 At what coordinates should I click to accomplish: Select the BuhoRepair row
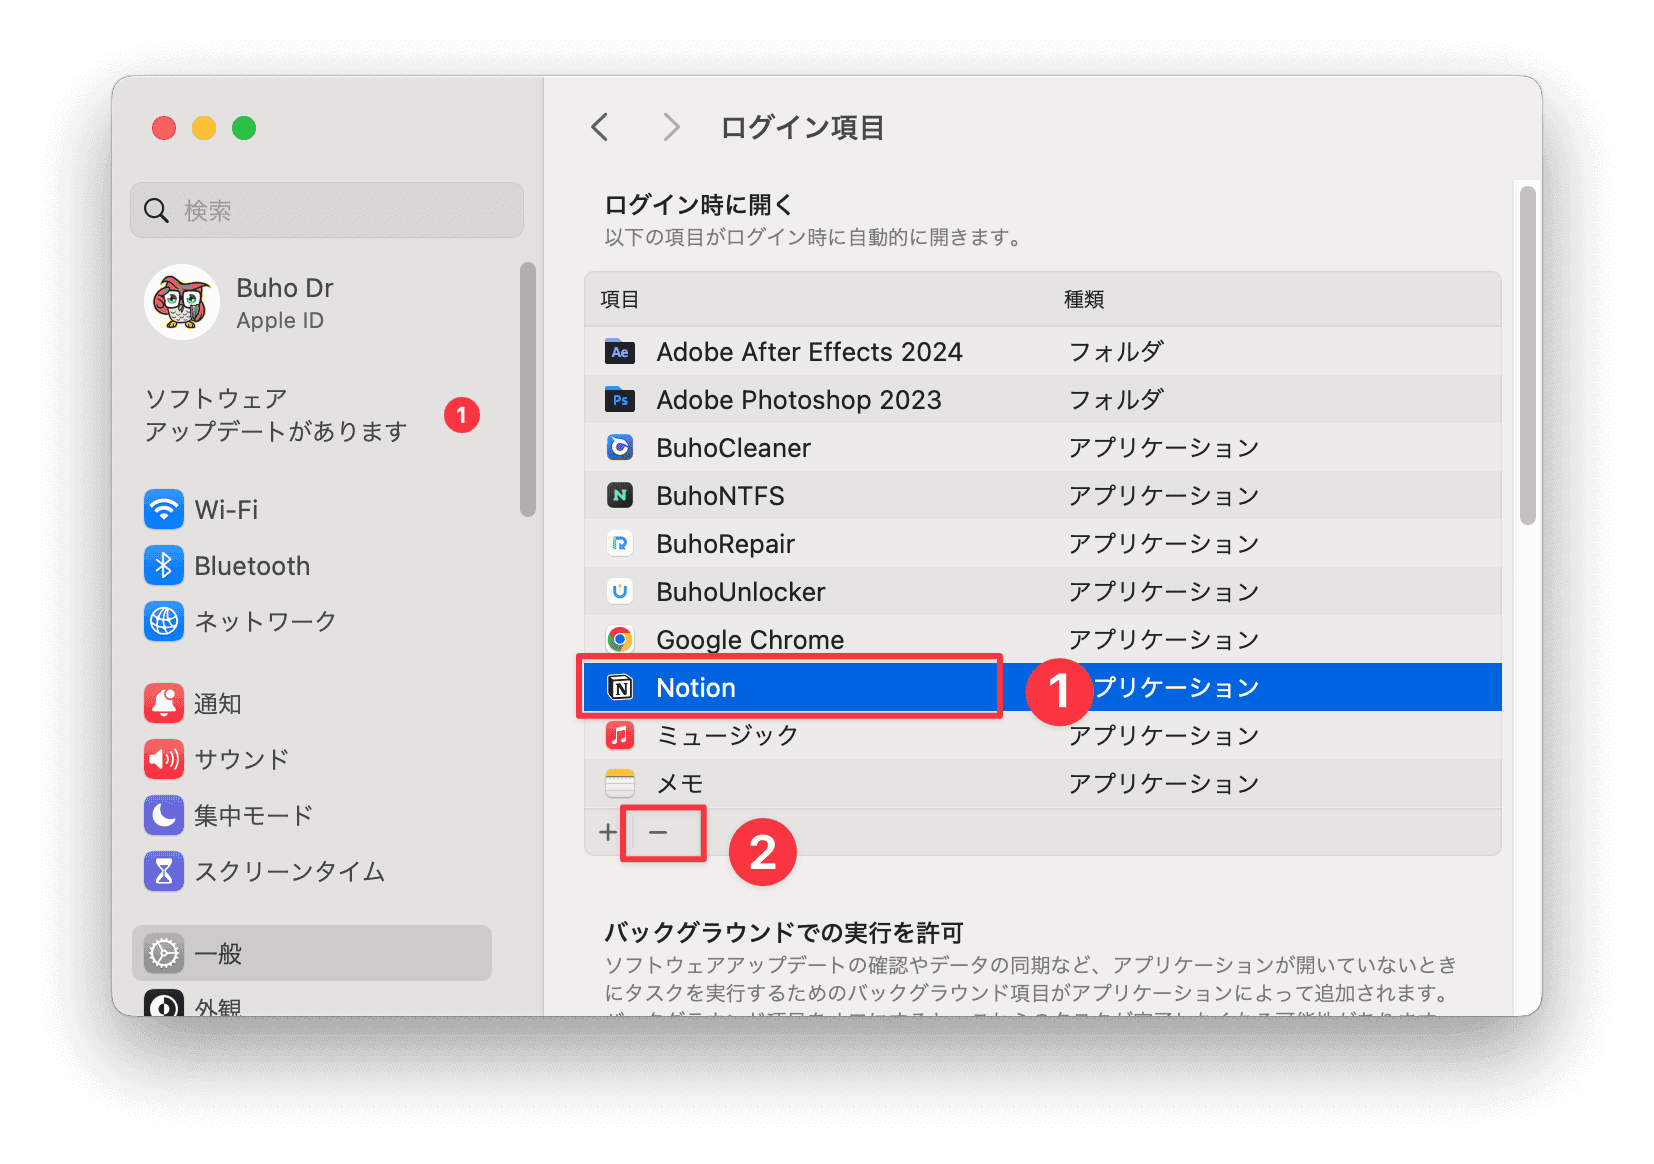click(x=1043, y=543)
